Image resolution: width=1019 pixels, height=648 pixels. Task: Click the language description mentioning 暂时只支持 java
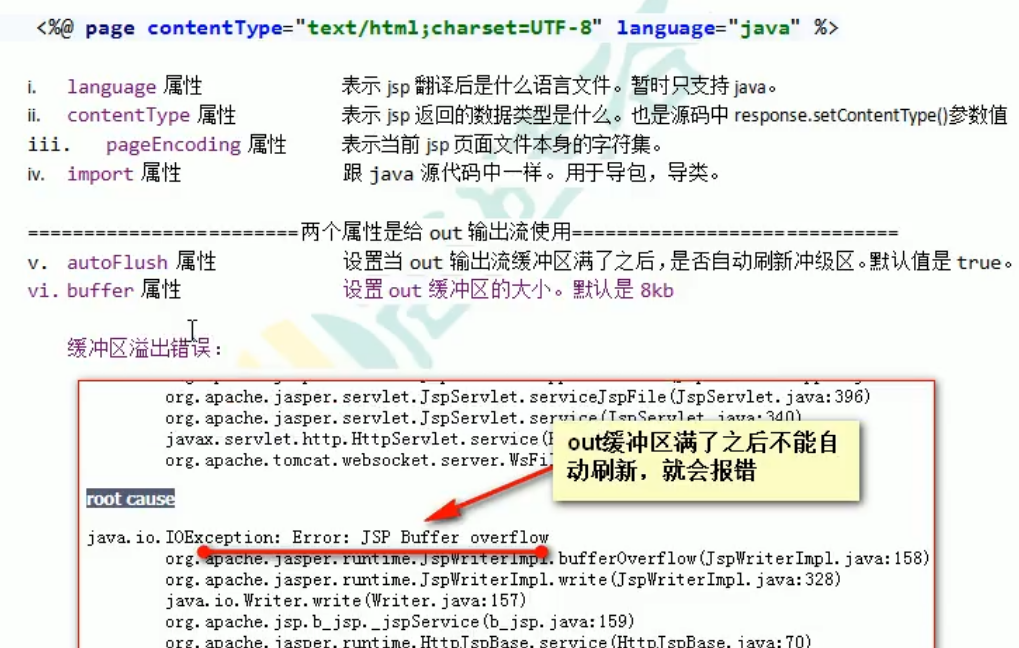click(x=559, y=86)
